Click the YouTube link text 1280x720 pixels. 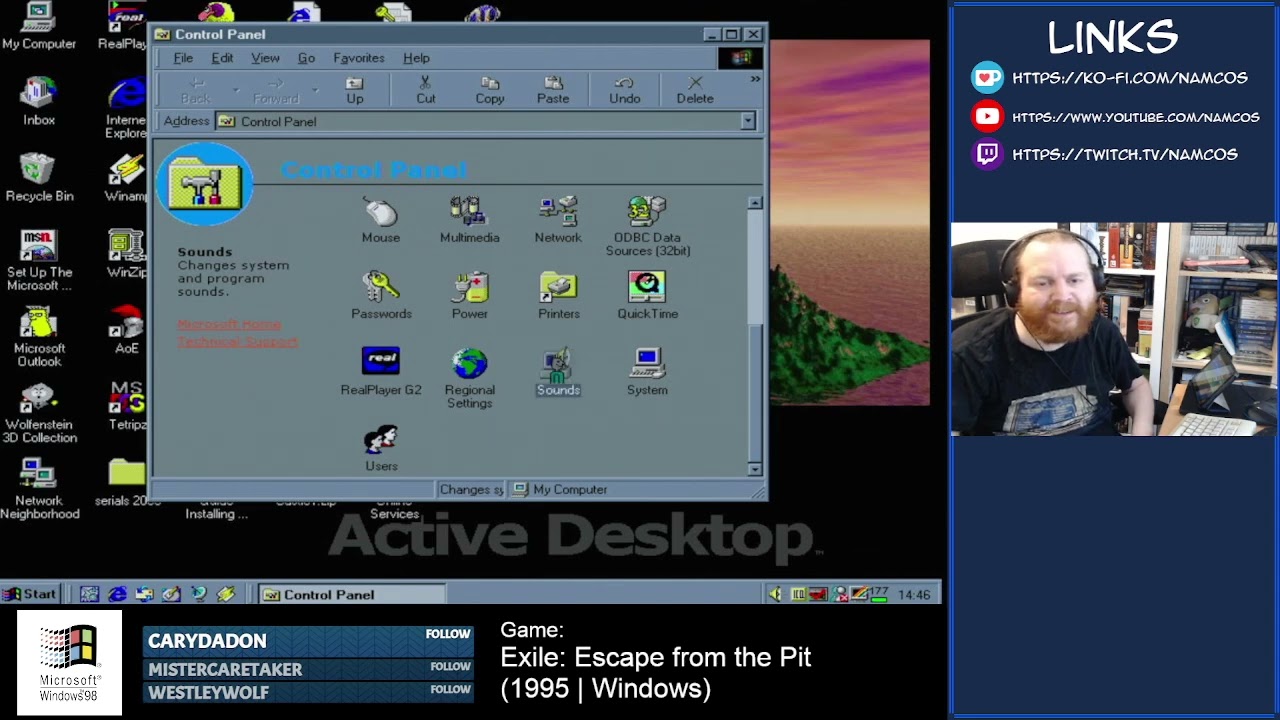[x=1135, y=117]
